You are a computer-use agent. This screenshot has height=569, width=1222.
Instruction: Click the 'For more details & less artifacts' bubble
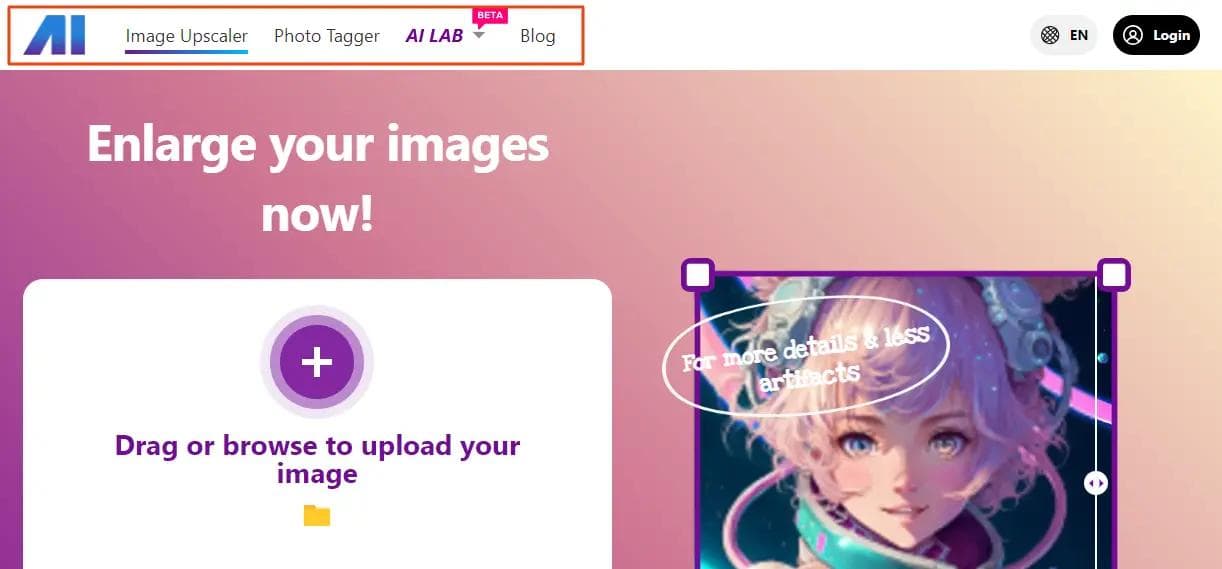pos(806,355)
